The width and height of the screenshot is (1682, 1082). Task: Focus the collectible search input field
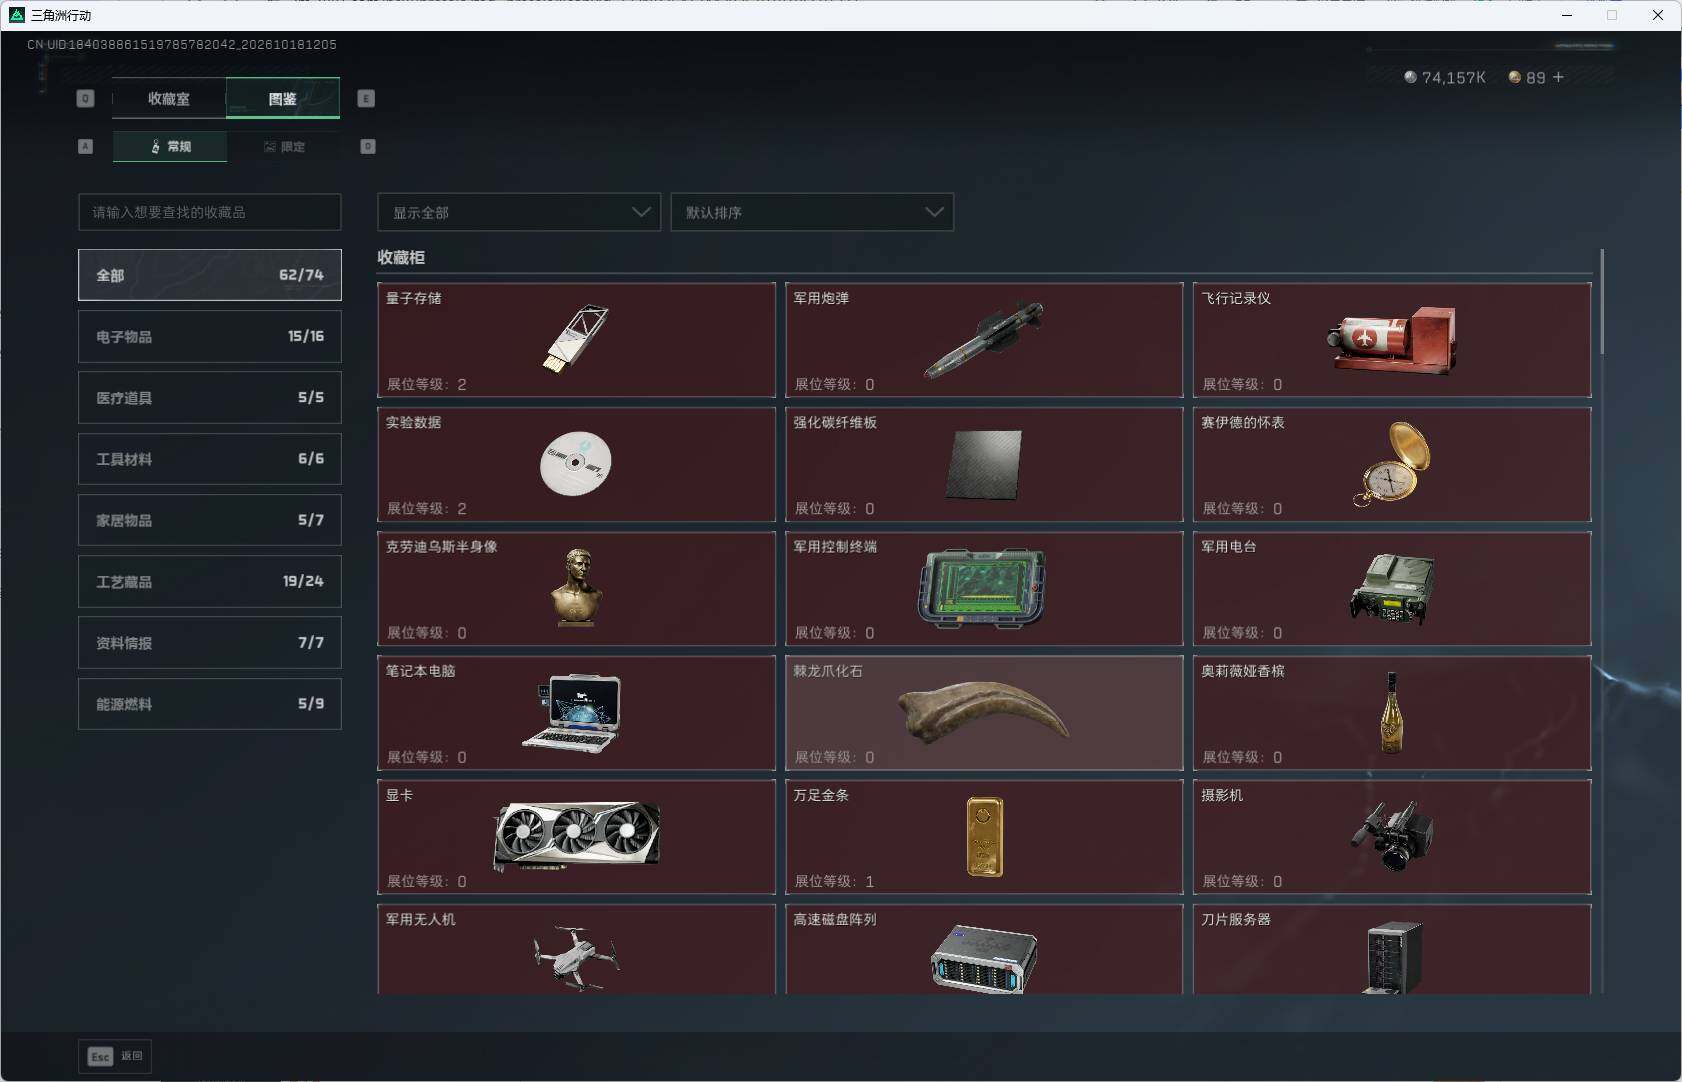tap(210, 212)
